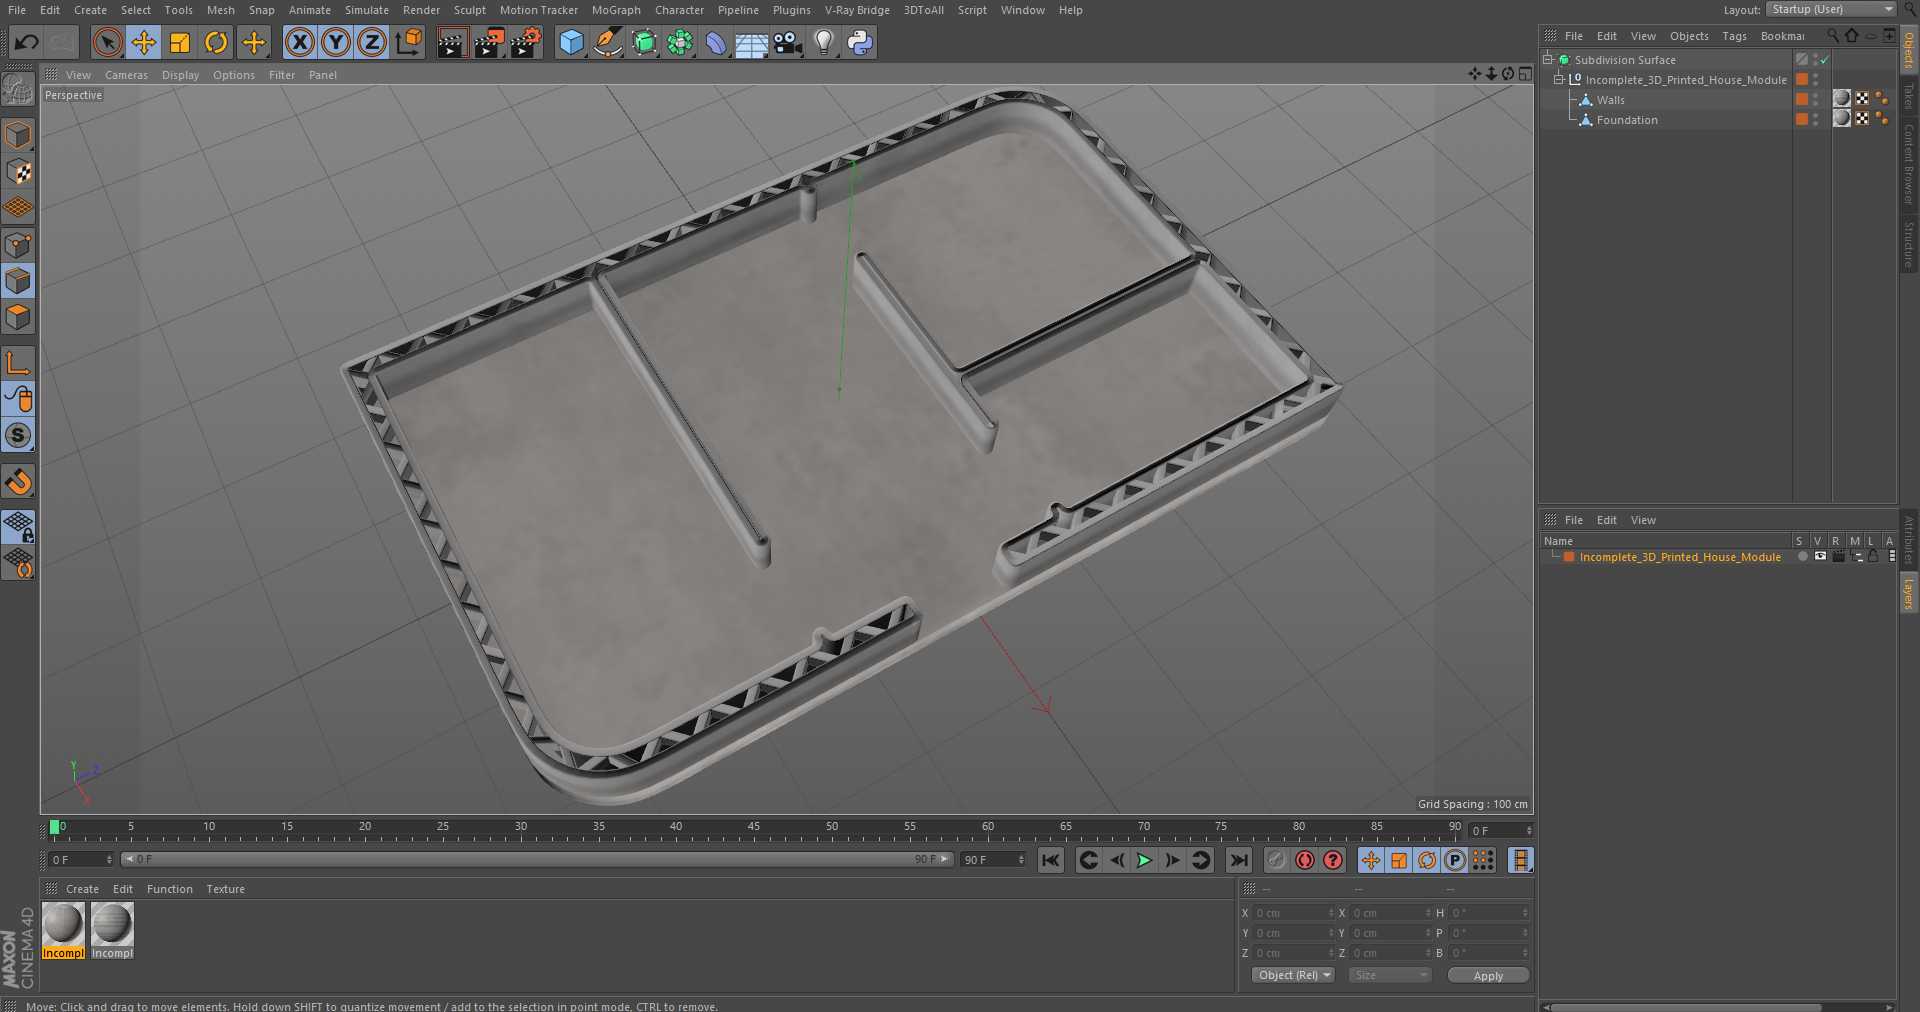Open the Deformer (bend) icon
Viewport: 1920px width, 1012px height.
tap(716, 42)
